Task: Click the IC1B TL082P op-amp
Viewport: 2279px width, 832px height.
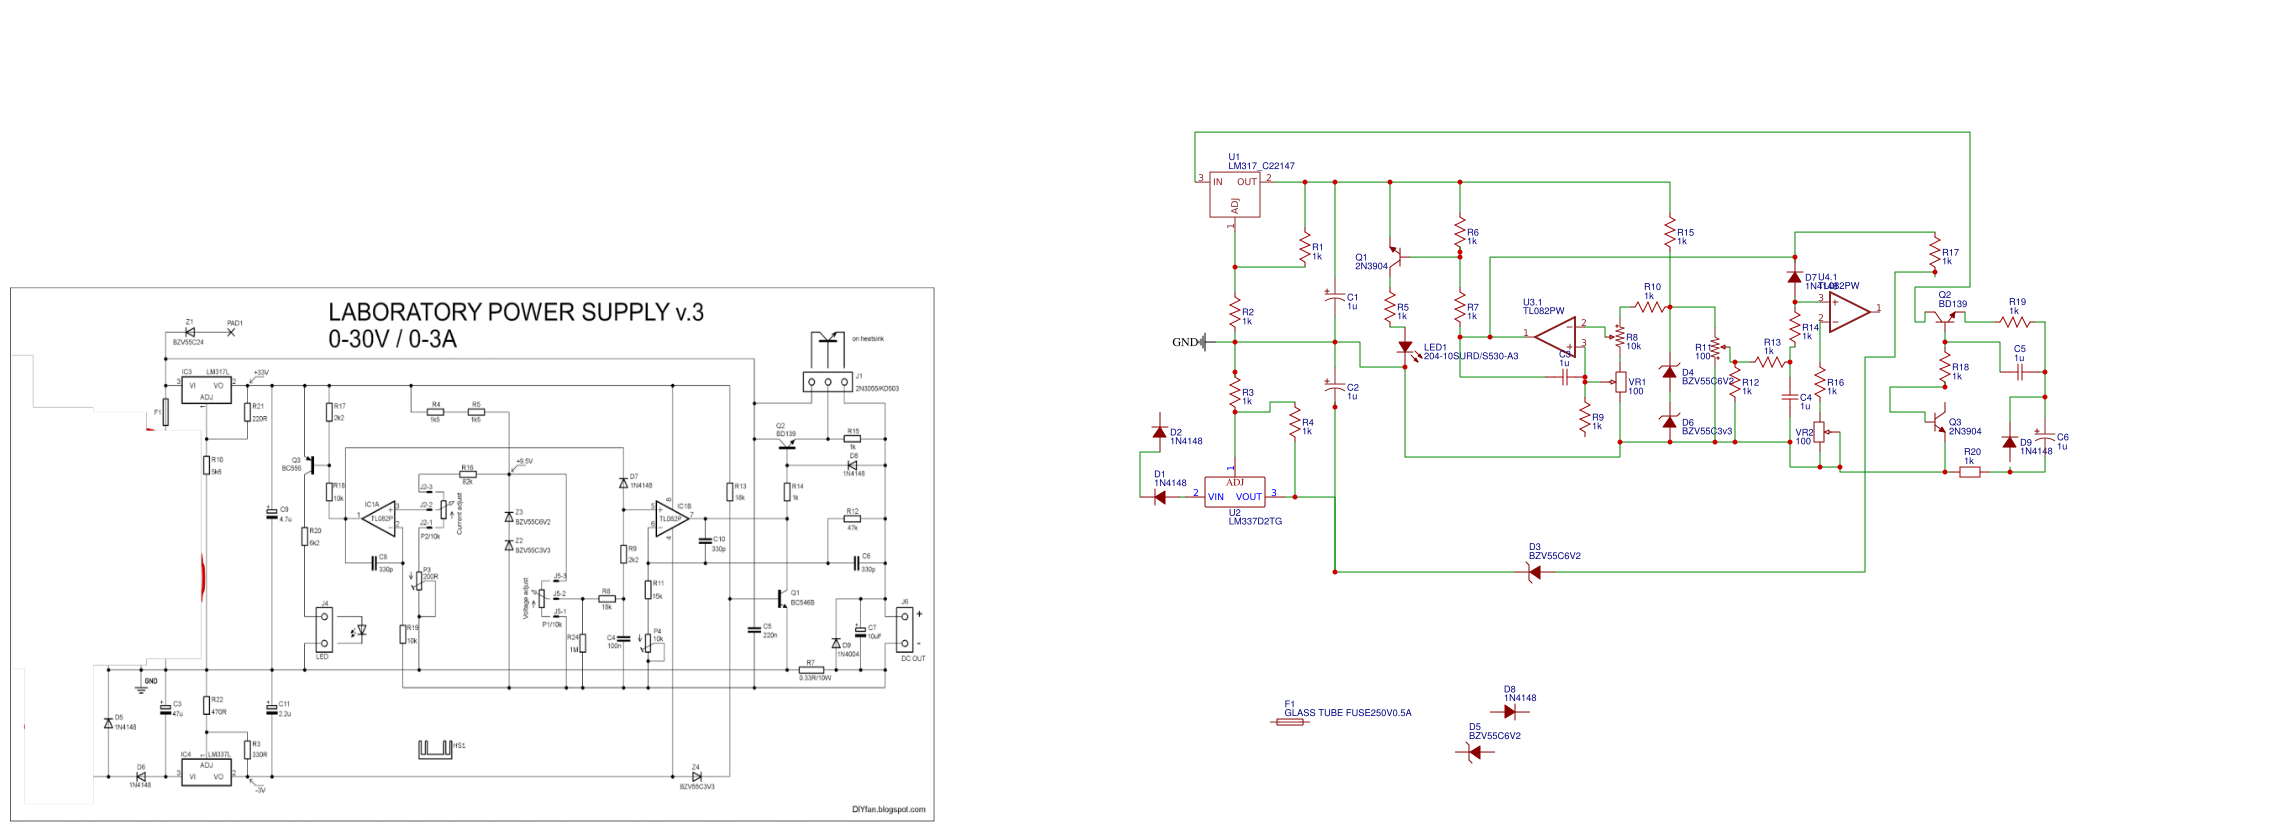Action: [673, 519]
